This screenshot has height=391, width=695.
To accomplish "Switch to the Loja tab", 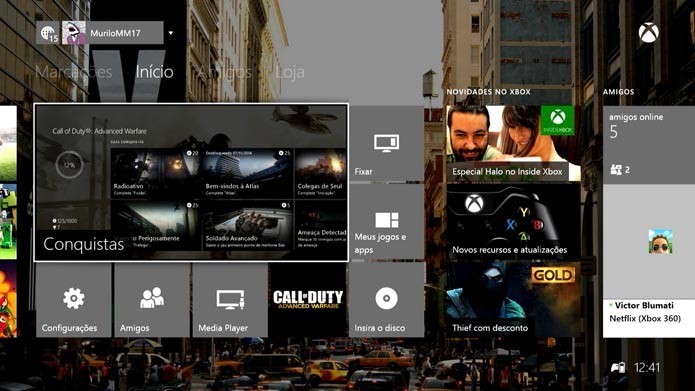I will pyautogui.click(x=289, y=72).
